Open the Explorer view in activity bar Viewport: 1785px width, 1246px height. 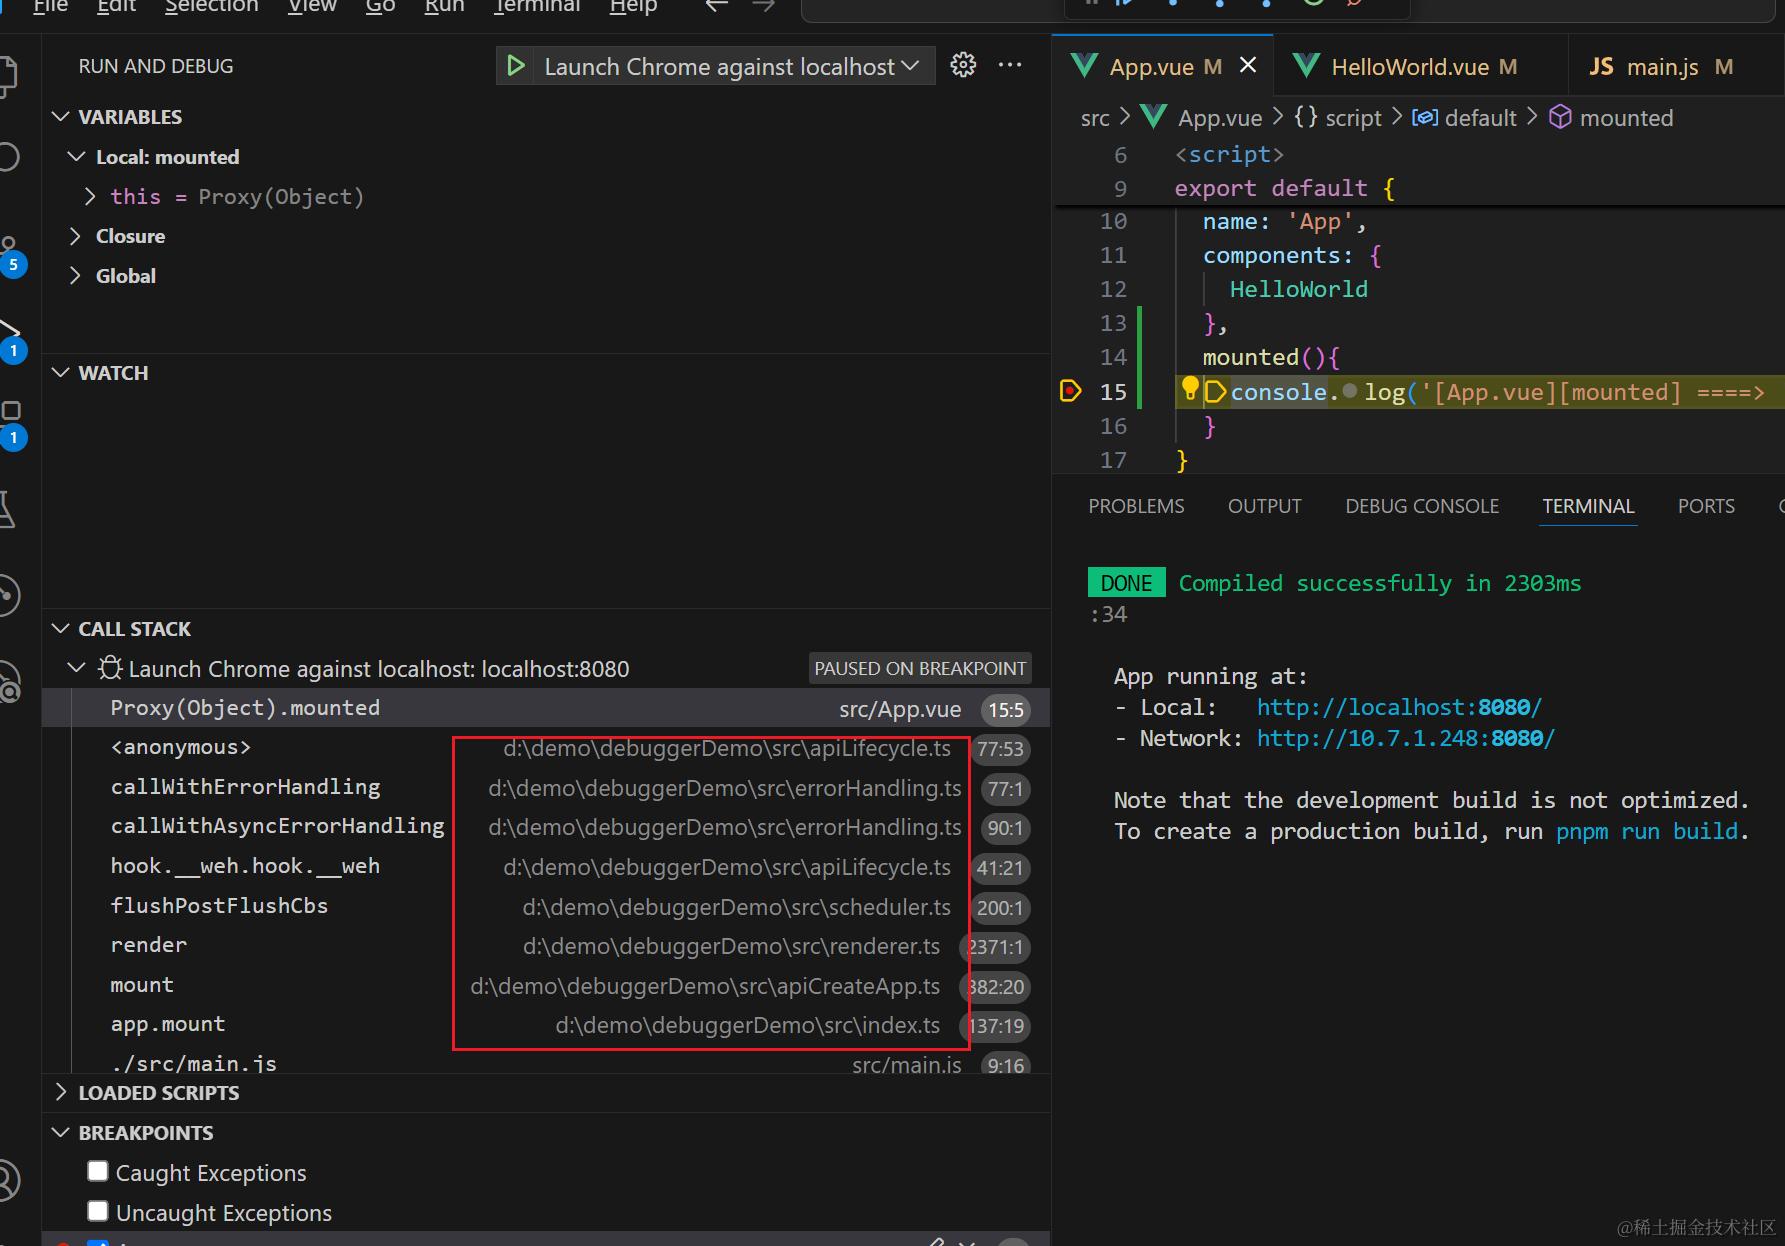tap(9, 76)
